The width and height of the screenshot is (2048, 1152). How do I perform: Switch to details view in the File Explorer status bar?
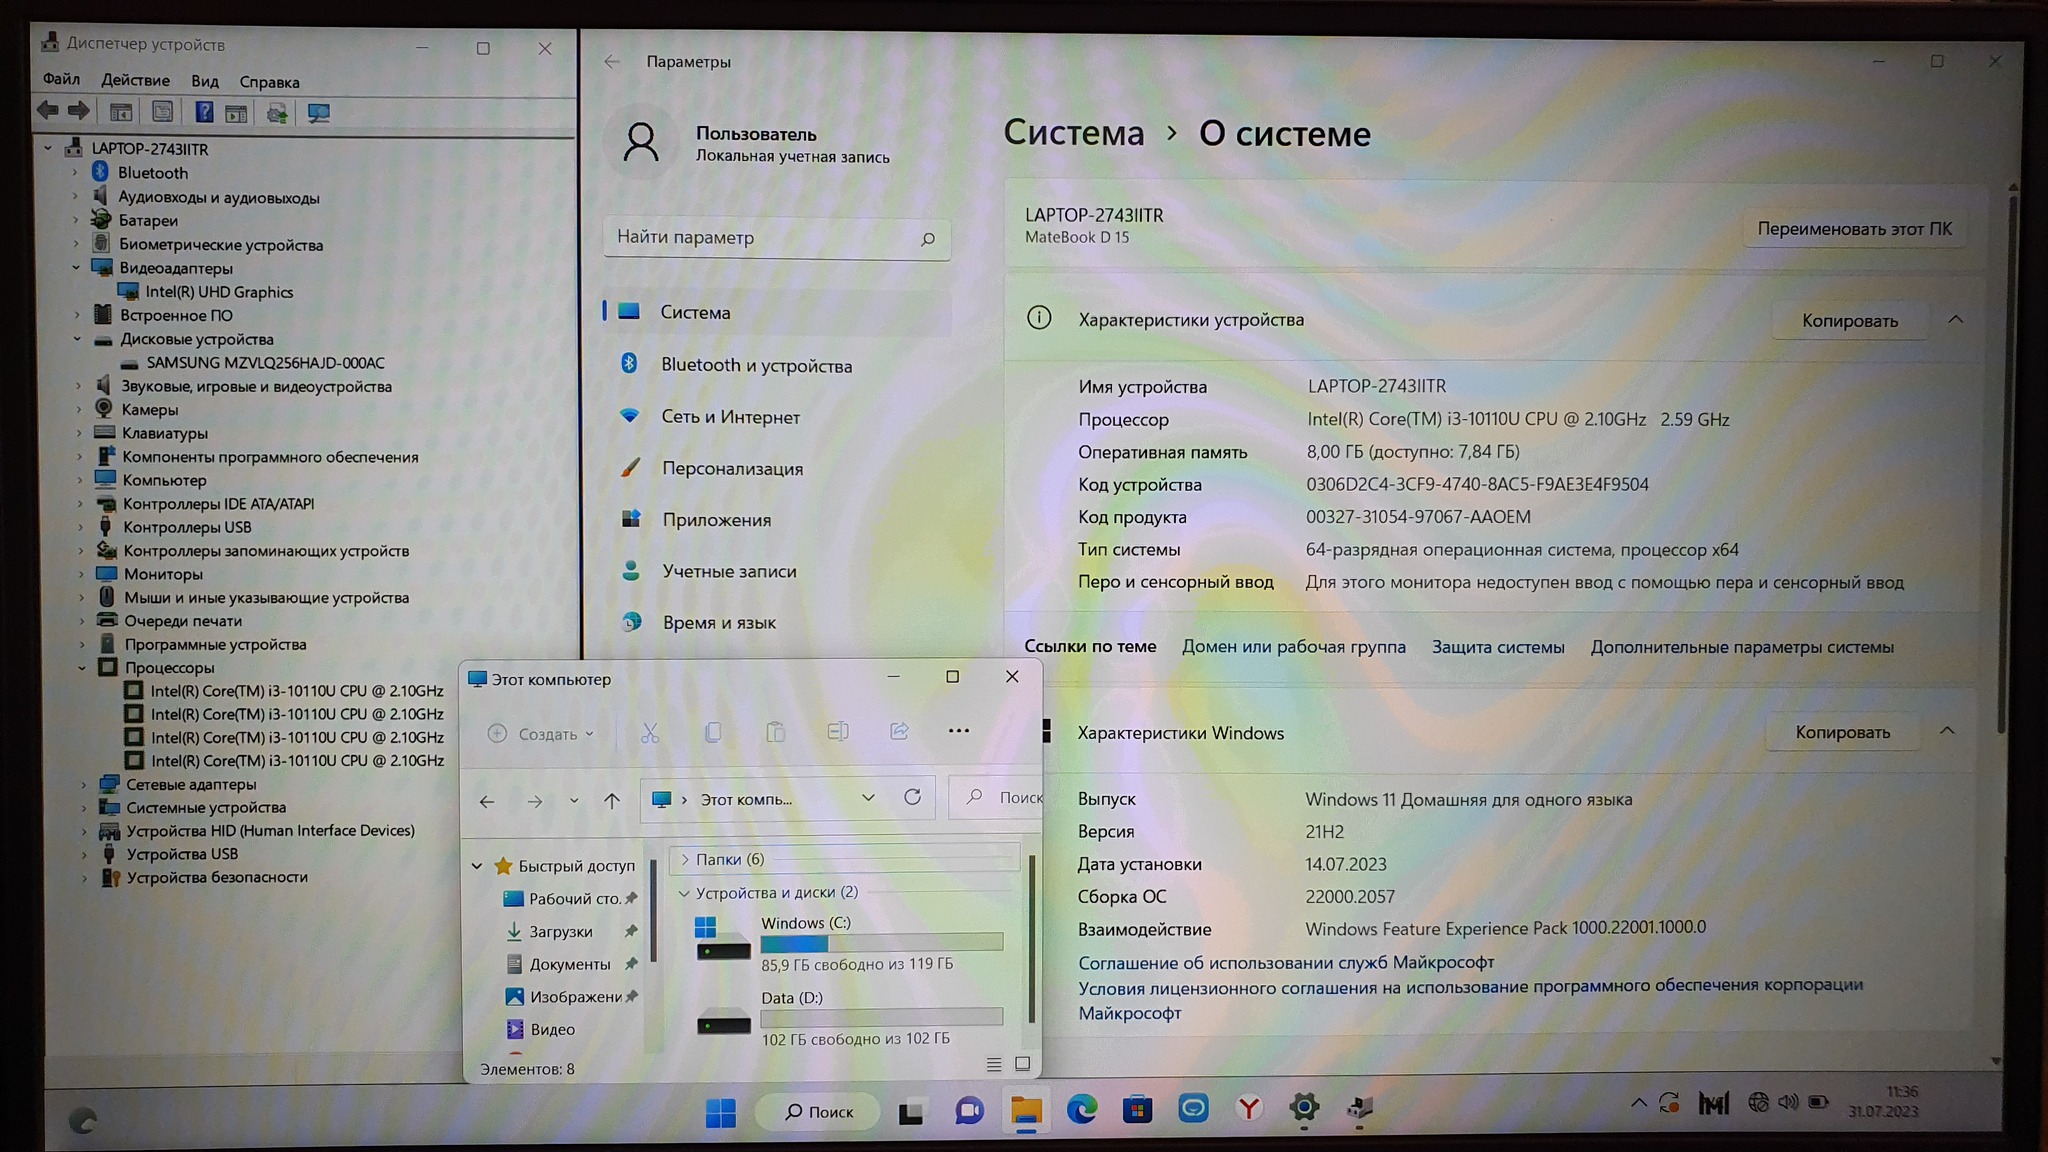[x=993, y=1064]
